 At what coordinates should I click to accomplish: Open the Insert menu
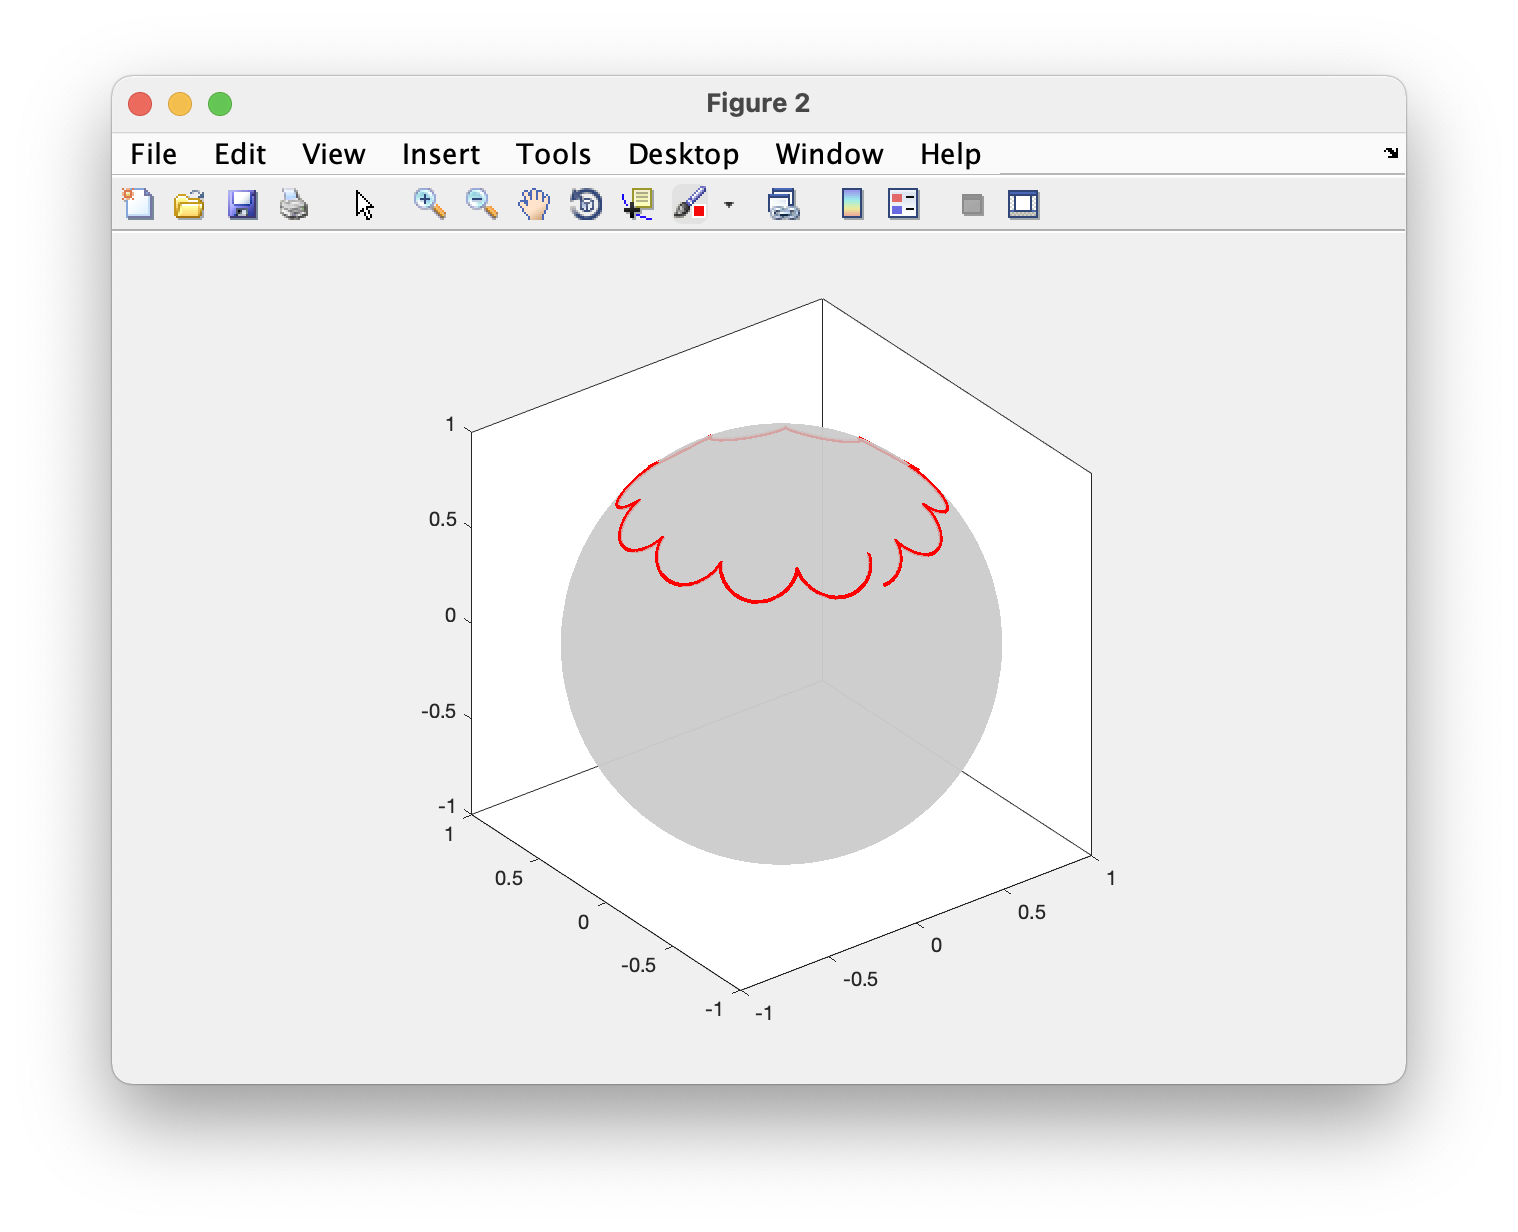pos(441,154)
